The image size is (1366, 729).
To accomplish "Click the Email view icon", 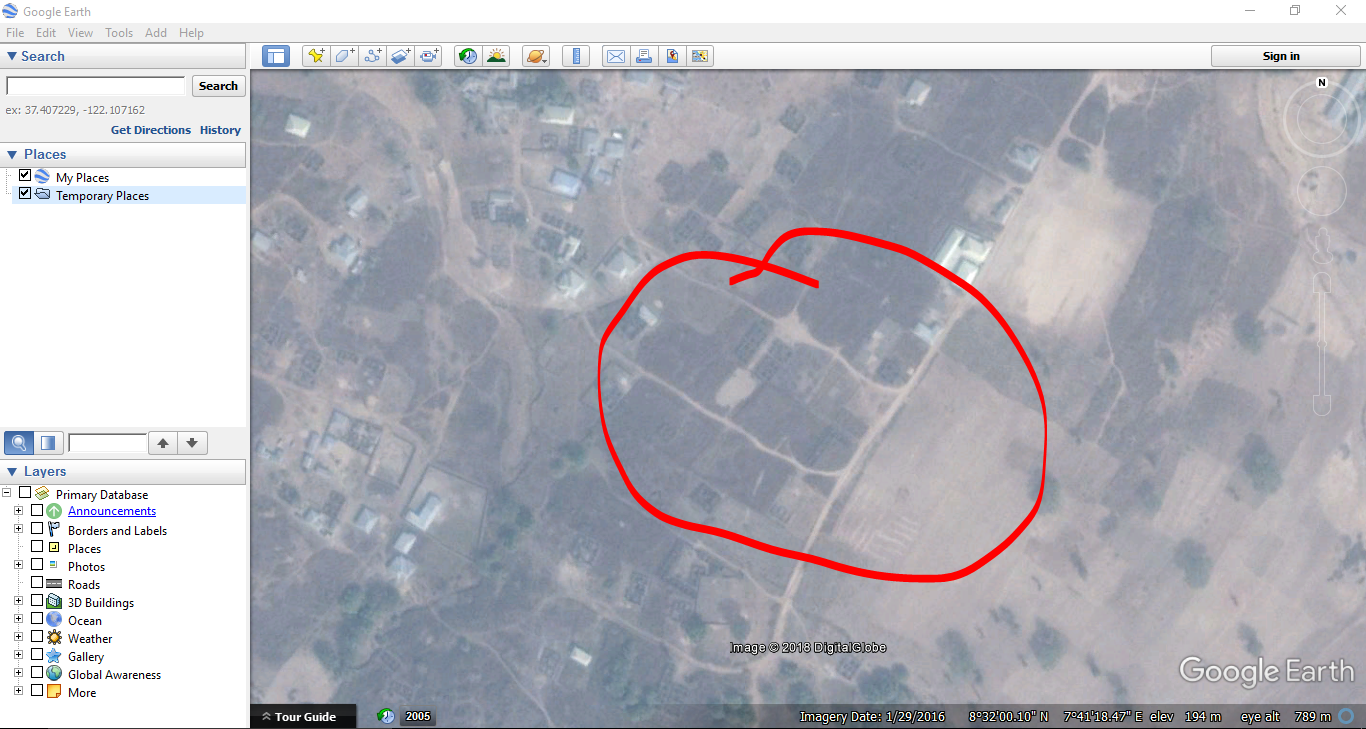I will (615, 56).
